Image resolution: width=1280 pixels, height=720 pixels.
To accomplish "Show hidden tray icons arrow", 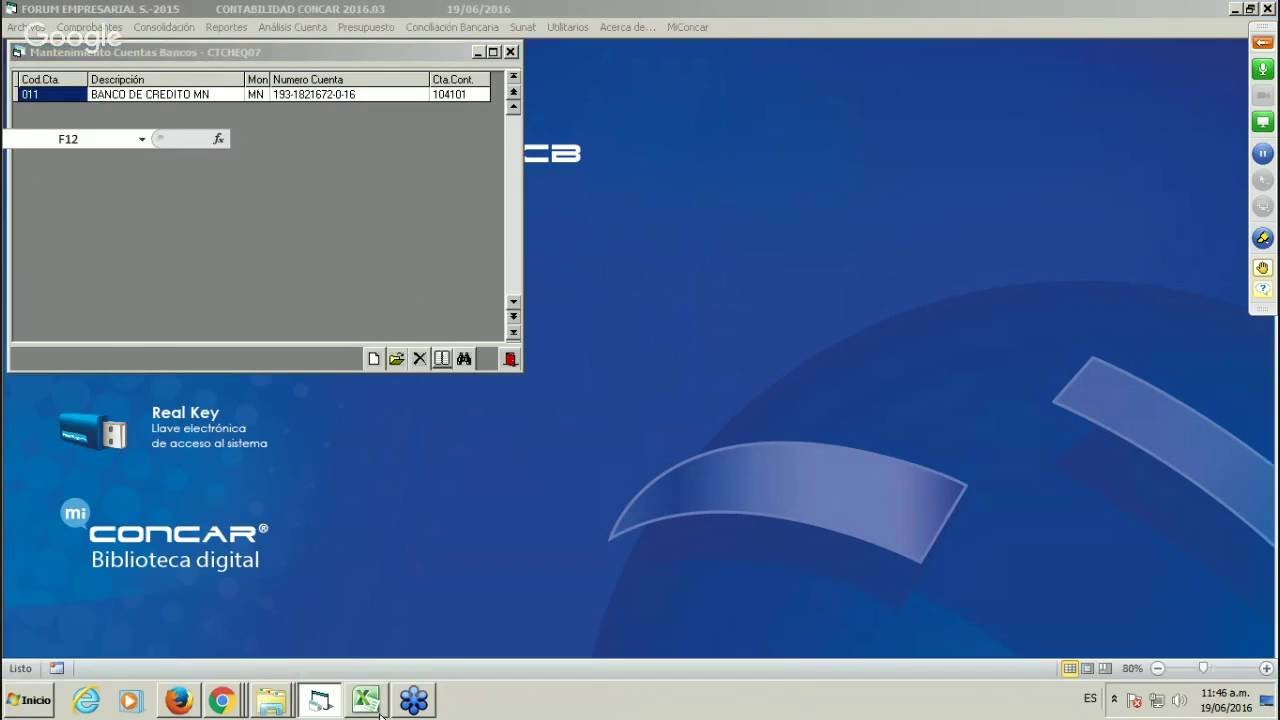I will tap(1114, 699).
